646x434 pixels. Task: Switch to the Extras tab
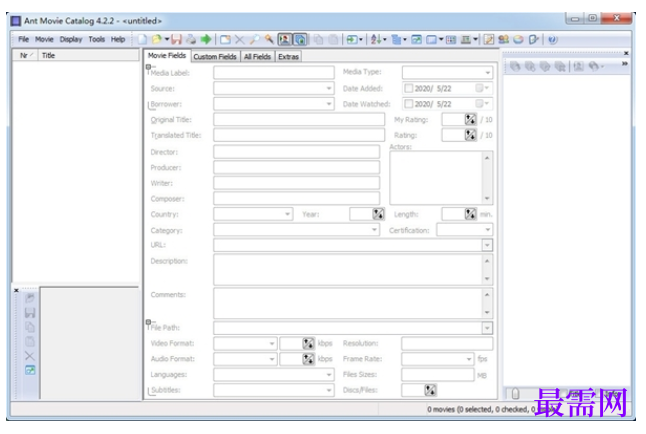pos(288,57)
